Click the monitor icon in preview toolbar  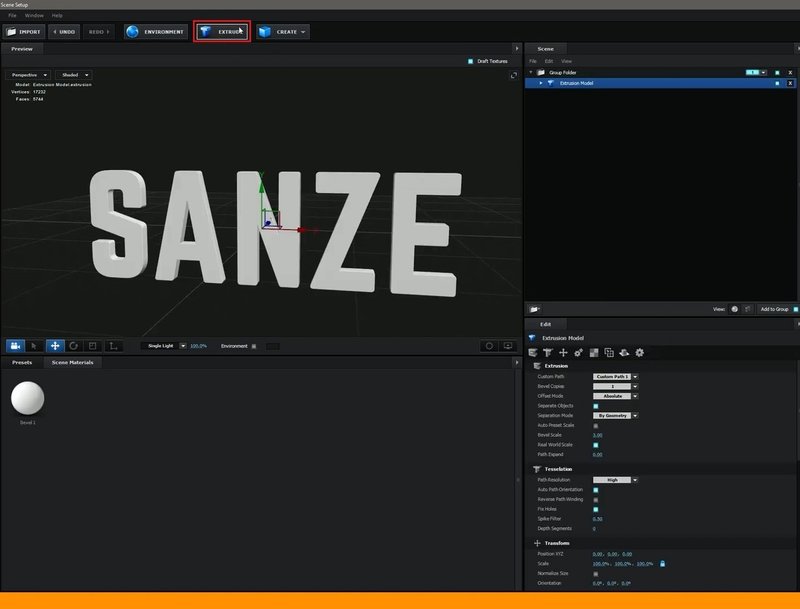(508, 346)
